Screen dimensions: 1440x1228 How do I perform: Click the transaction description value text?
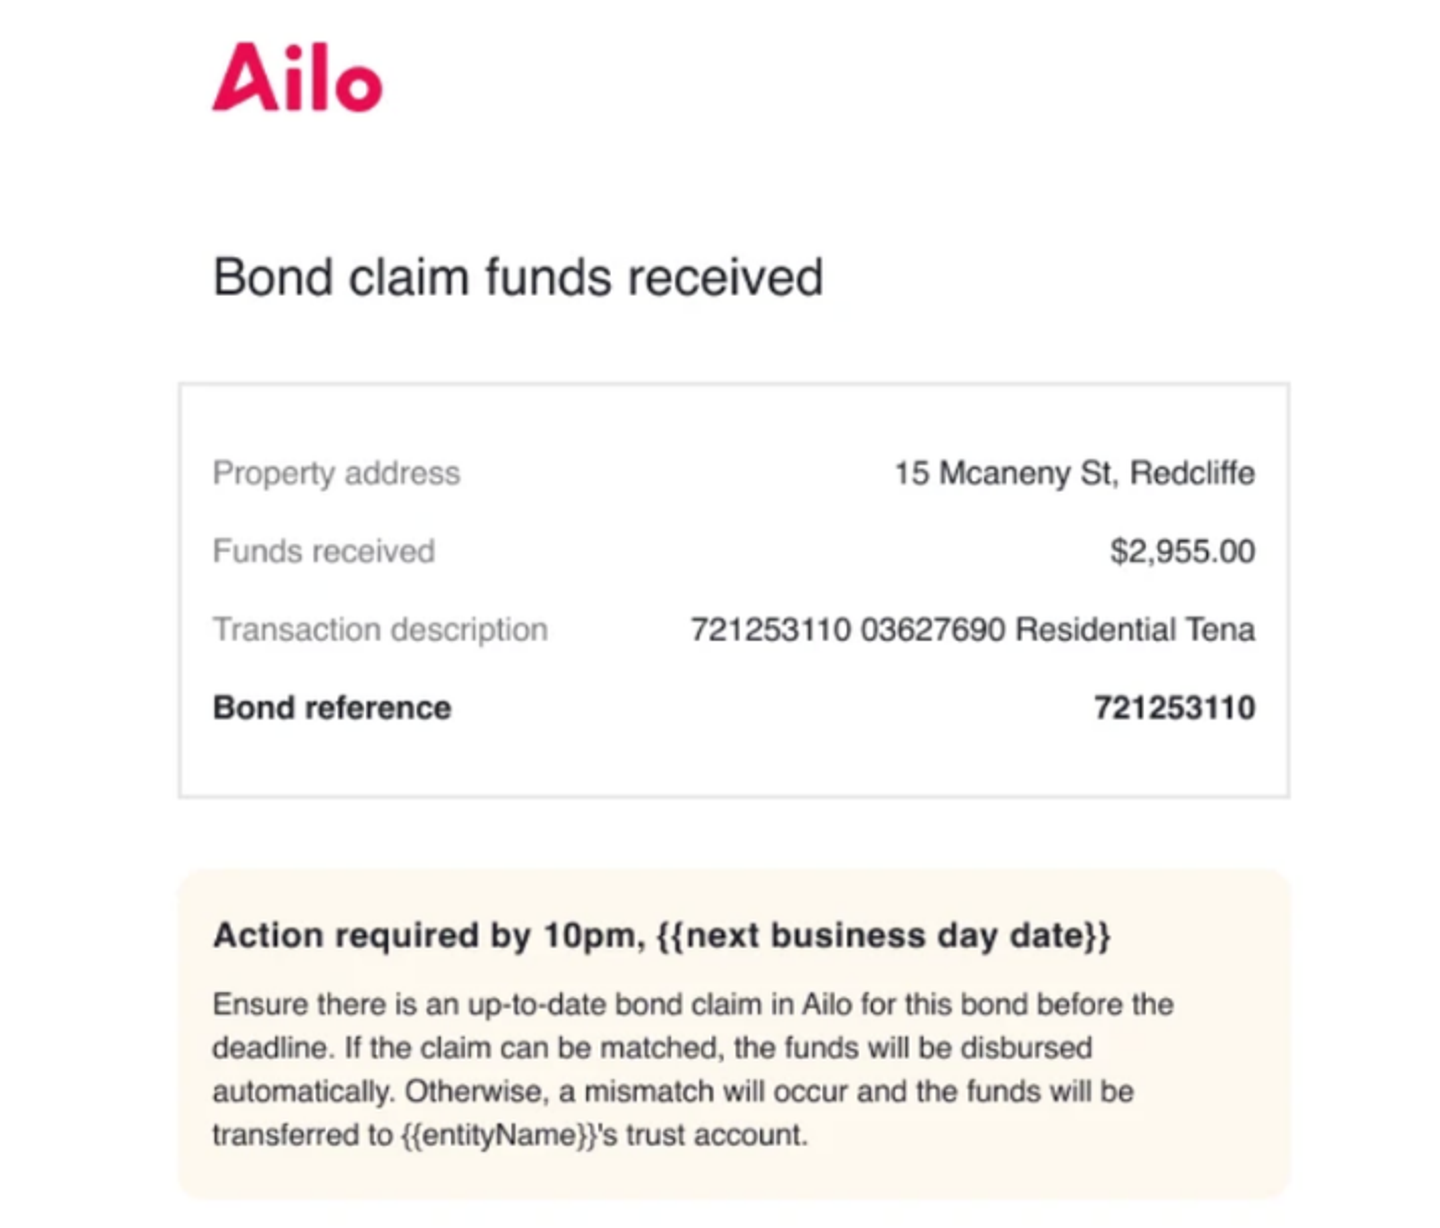[973, 629]
